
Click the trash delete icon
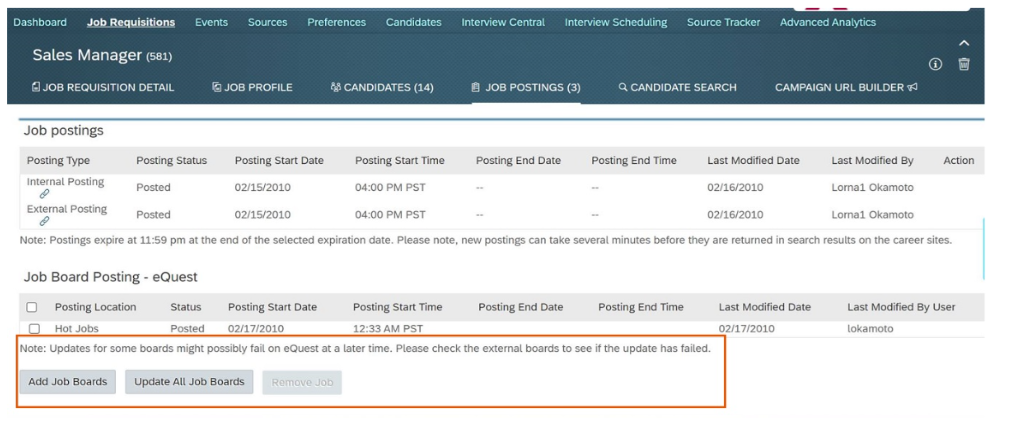[x=964, y=64]
